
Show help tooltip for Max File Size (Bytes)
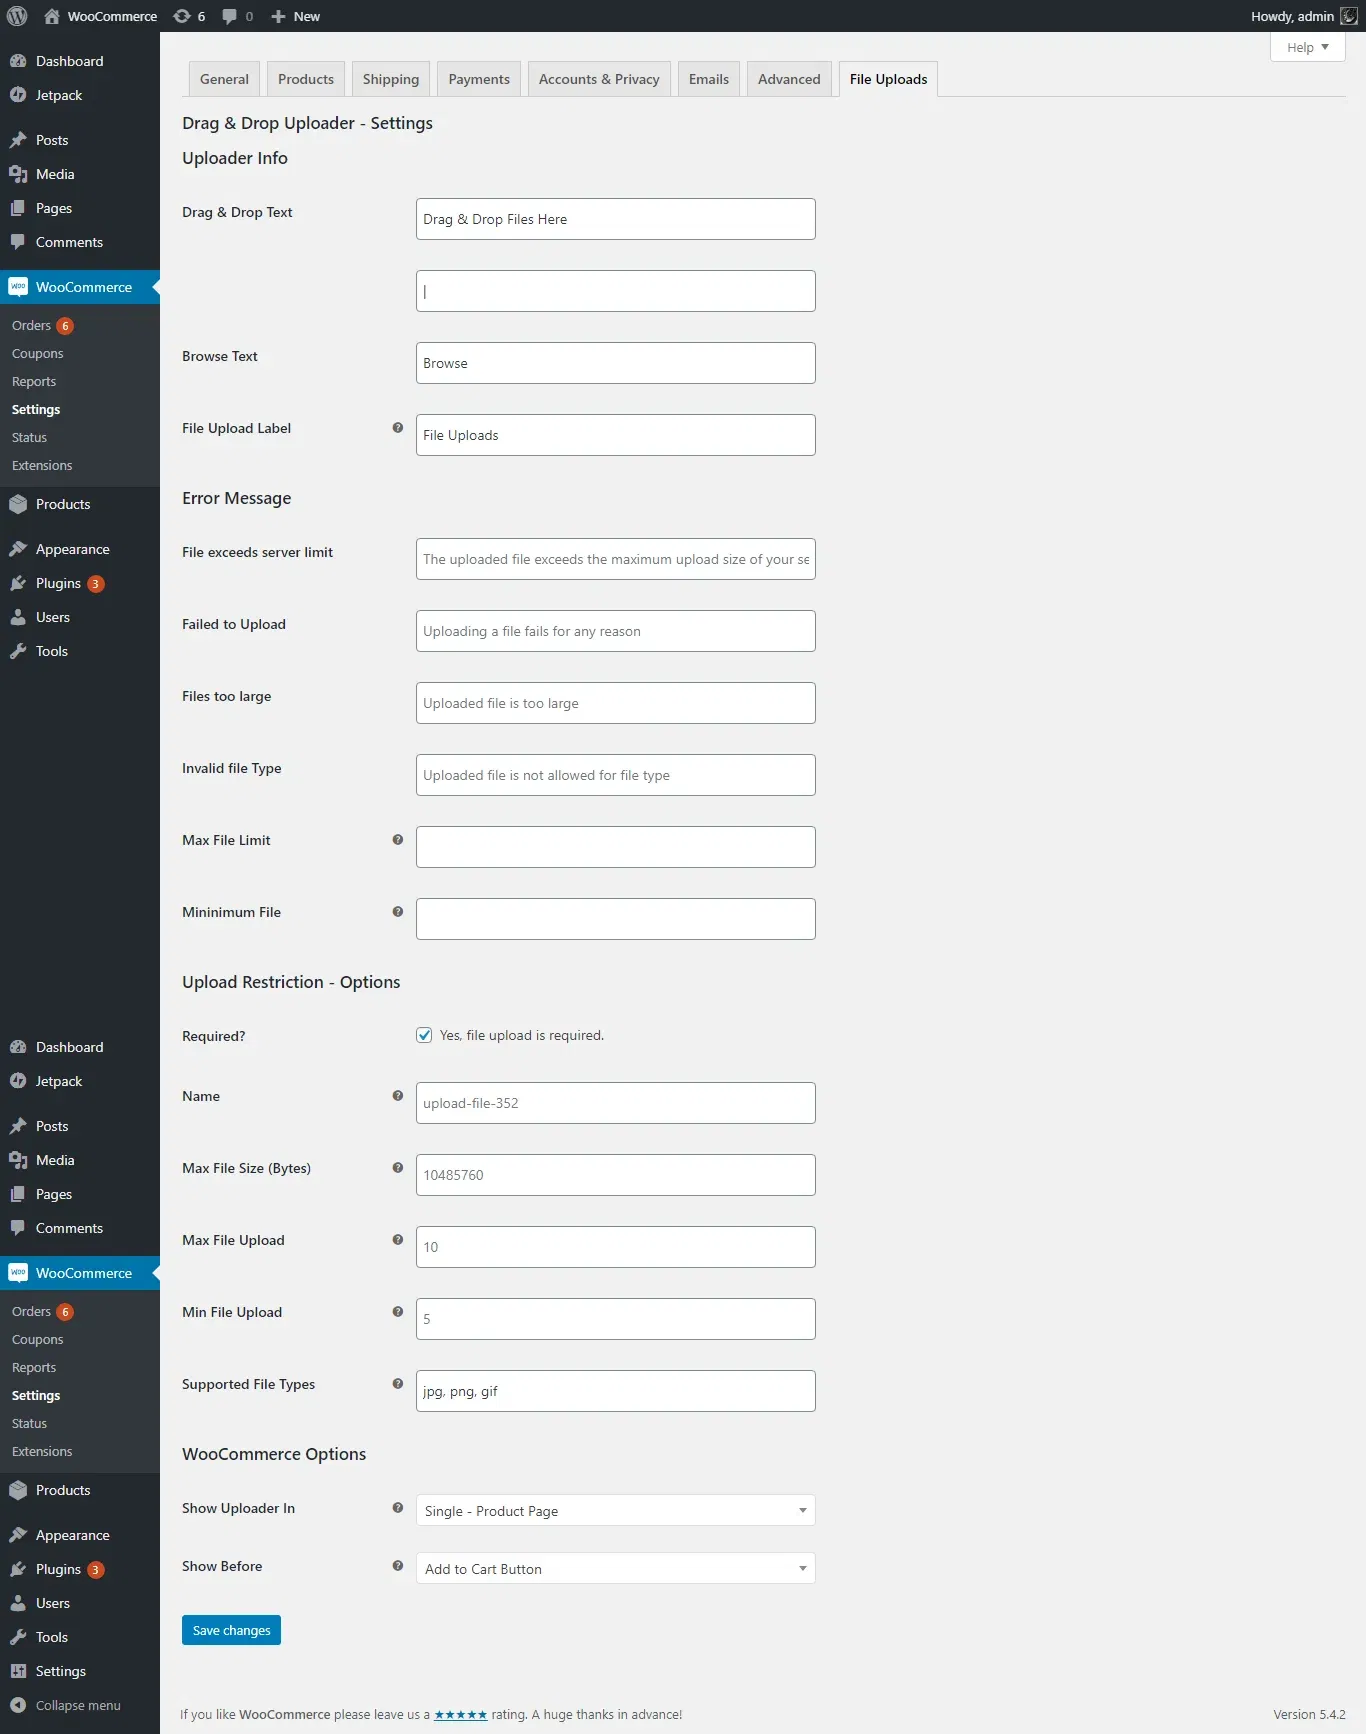[398, 1168]
